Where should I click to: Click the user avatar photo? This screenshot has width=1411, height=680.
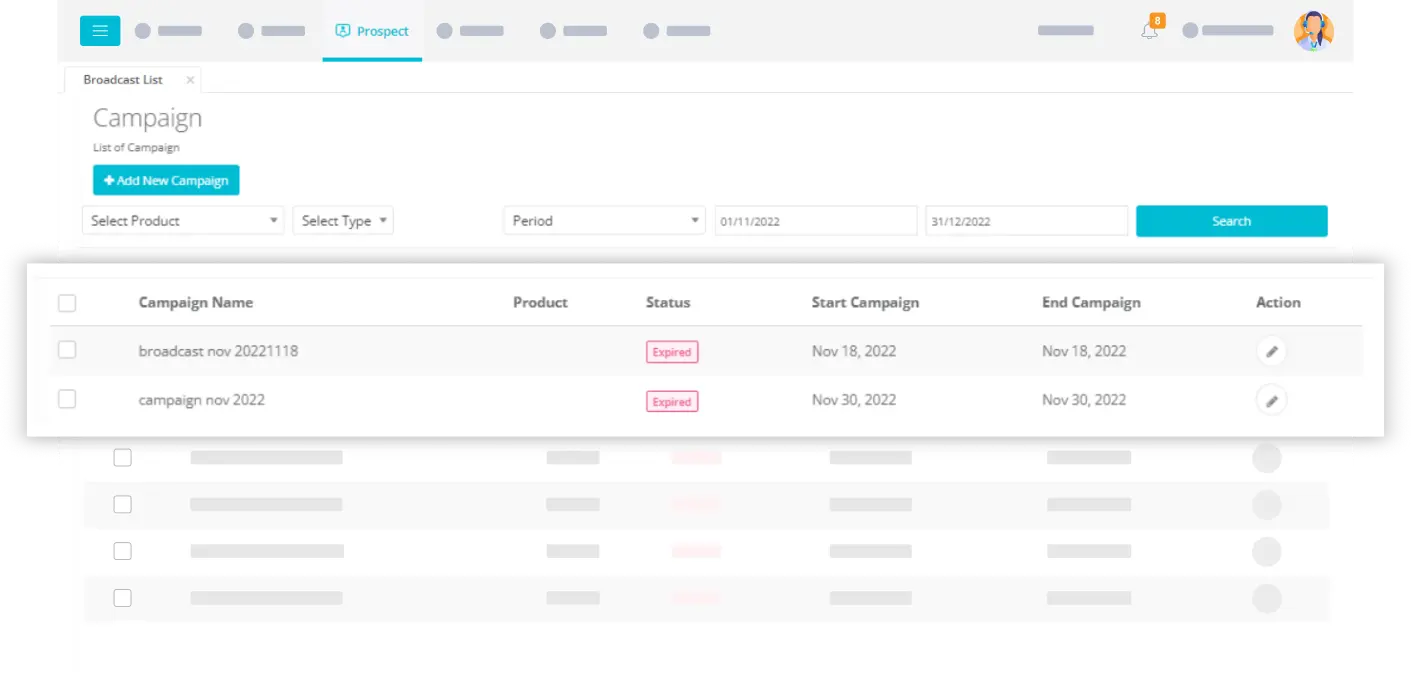tap(1313, 31)
